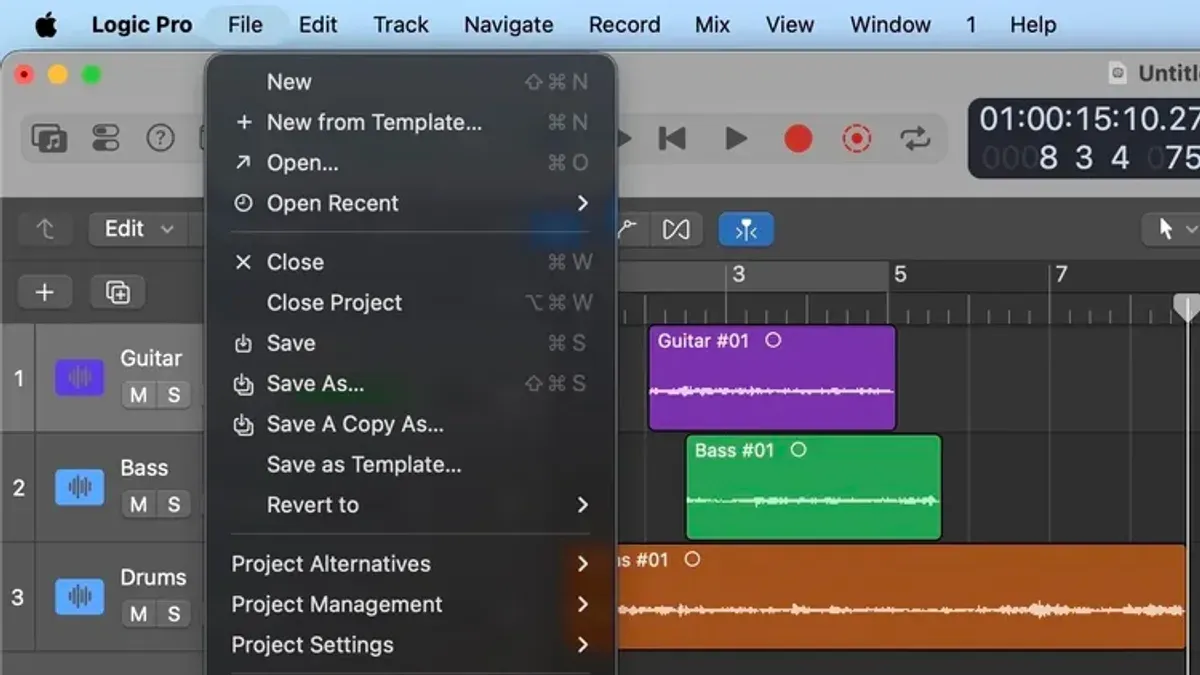Click the Bass track blue waveform icon
This screenshot has height=675, width=1200.
79,487
